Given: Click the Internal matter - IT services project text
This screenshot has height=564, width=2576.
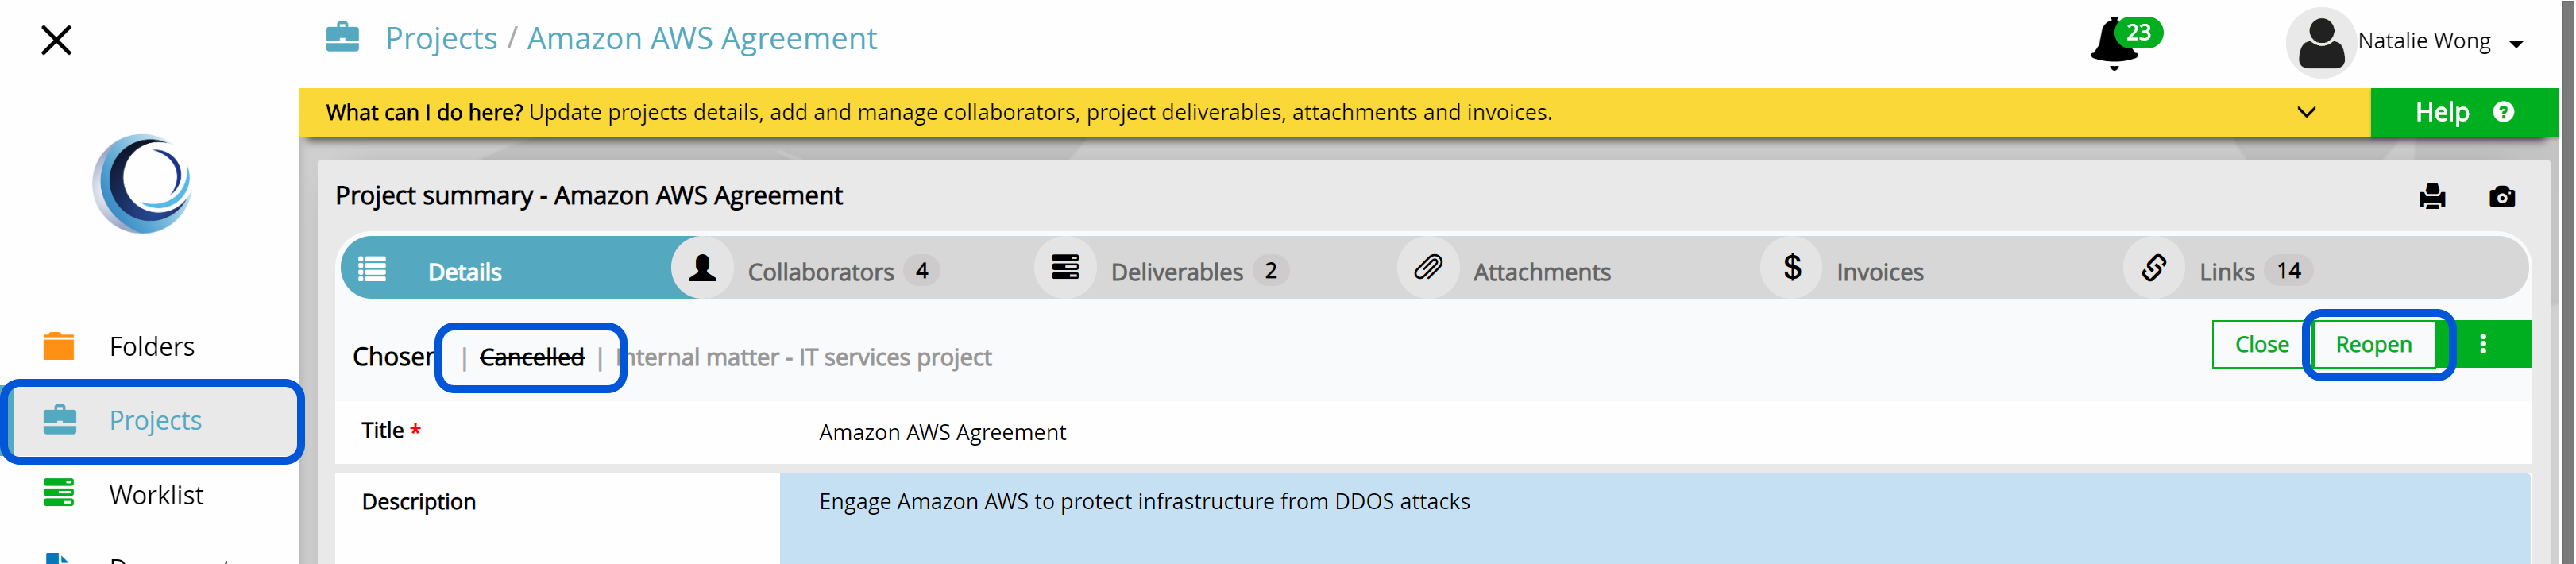Looking at the screenshot, I should [x=805, y=357].
